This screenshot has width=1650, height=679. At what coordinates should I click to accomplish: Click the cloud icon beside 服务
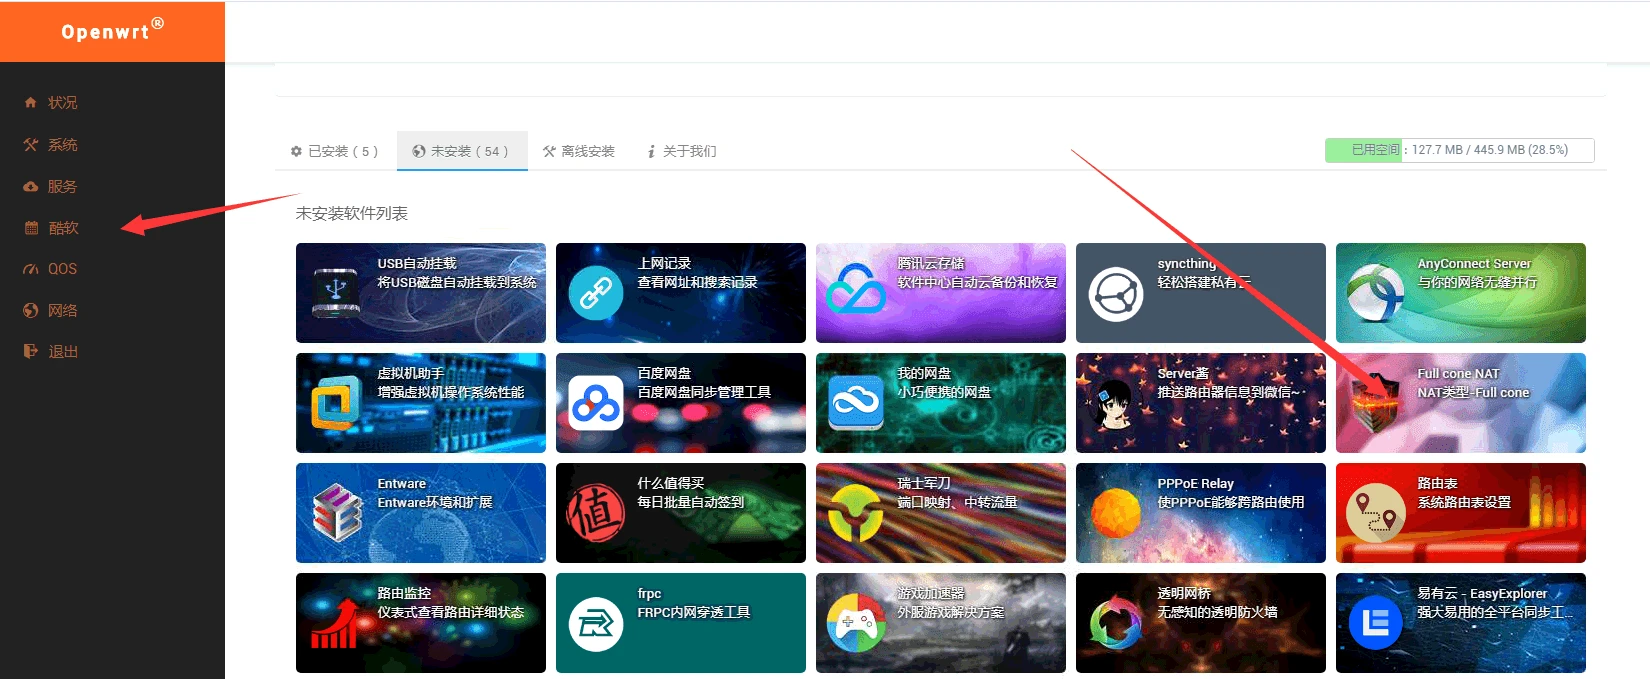[x=30, y=187]
